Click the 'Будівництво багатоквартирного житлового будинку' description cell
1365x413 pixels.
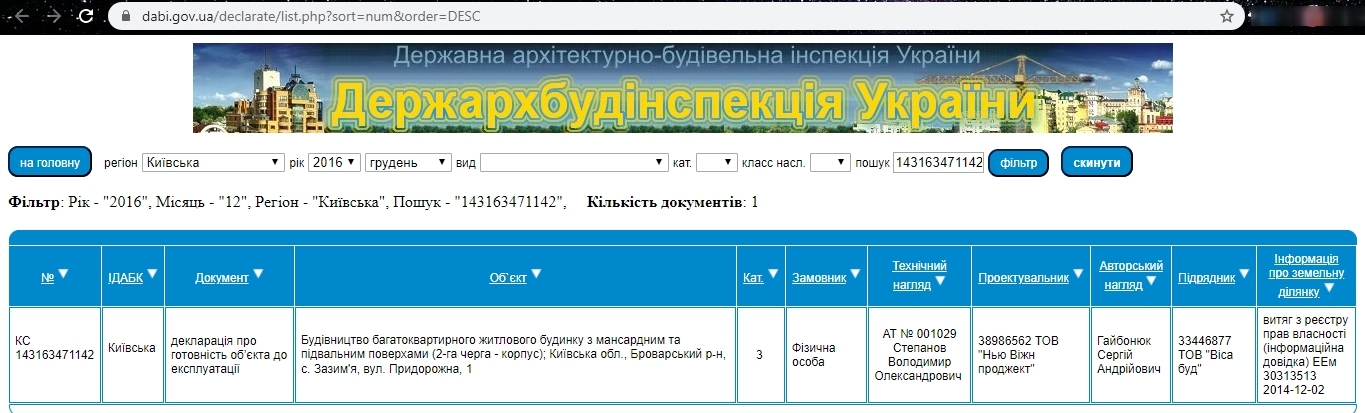tap(516, 355)
